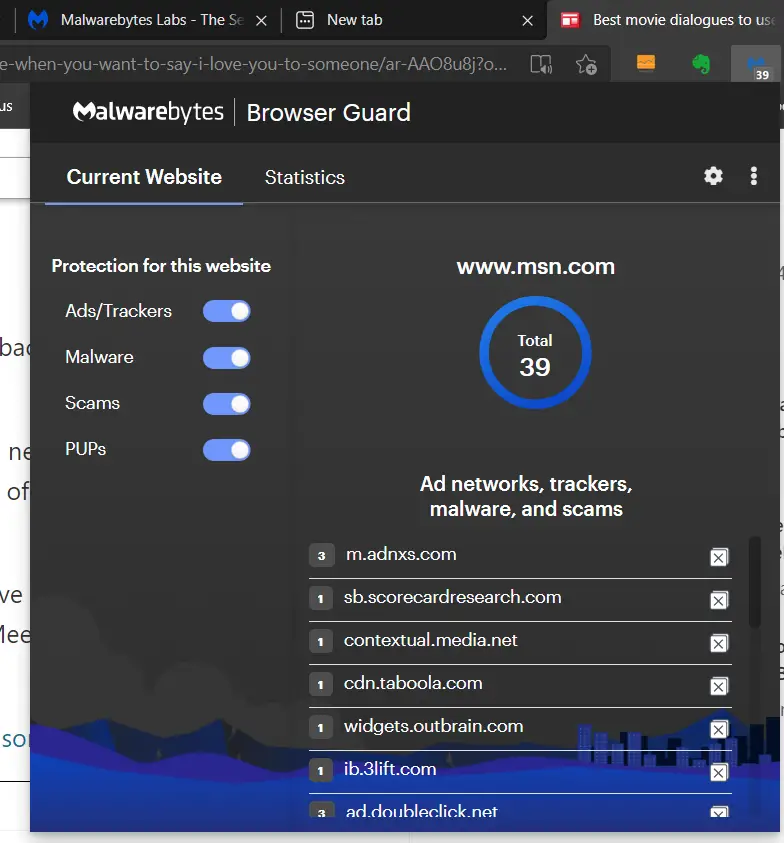Viewport: 784px width, 843px height.
Task: Click the Browser Guard title text
Action: point(329,113)
